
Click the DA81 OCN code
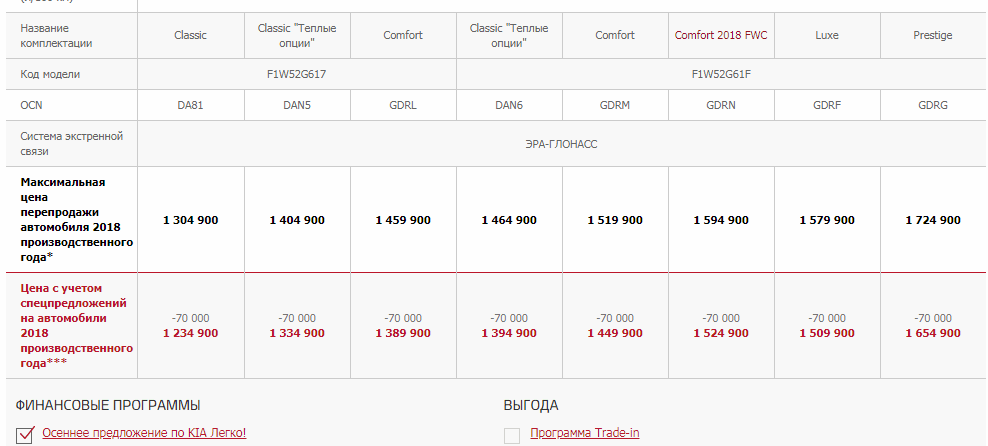point(190,104)
